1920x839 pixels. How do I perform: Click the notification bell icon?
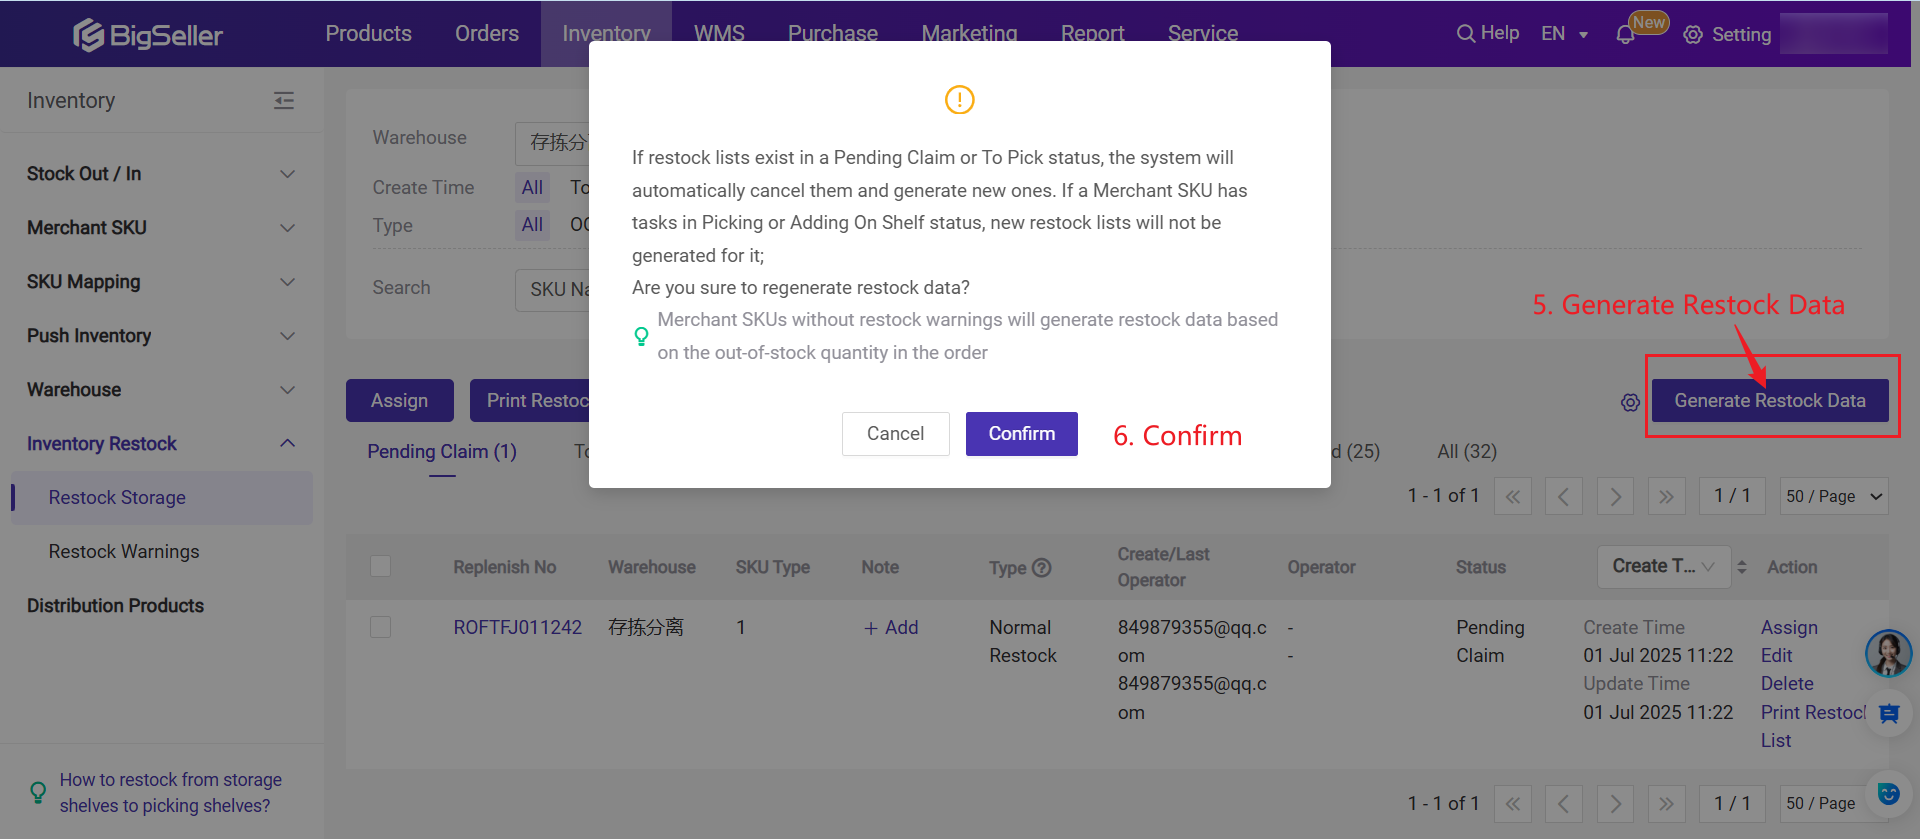pyautogui.click(x=1625, y=35)
